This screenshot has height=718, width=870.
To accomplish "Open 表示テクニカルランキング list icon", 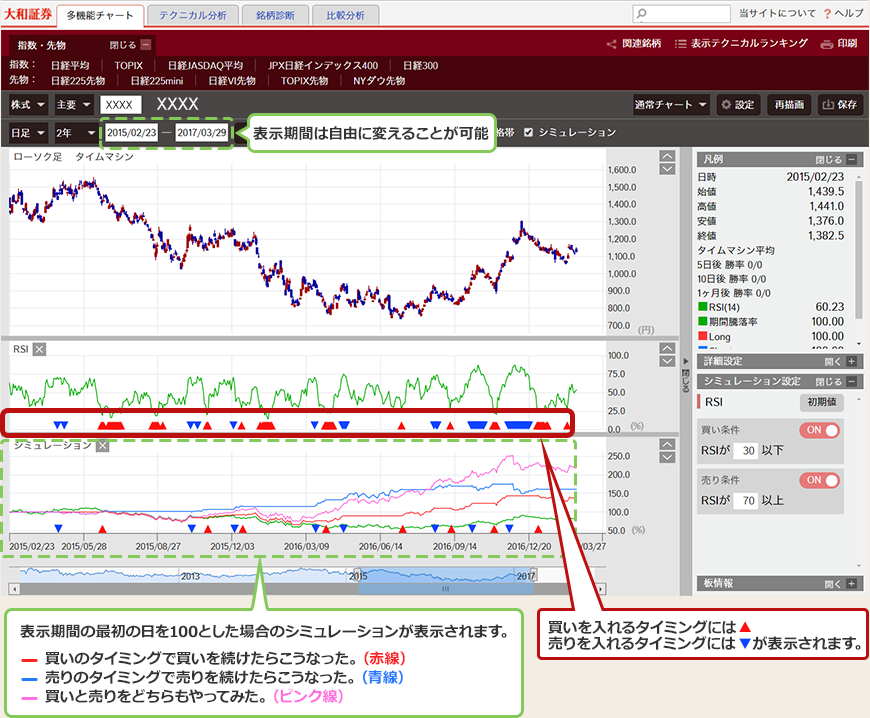I will 681,44.
